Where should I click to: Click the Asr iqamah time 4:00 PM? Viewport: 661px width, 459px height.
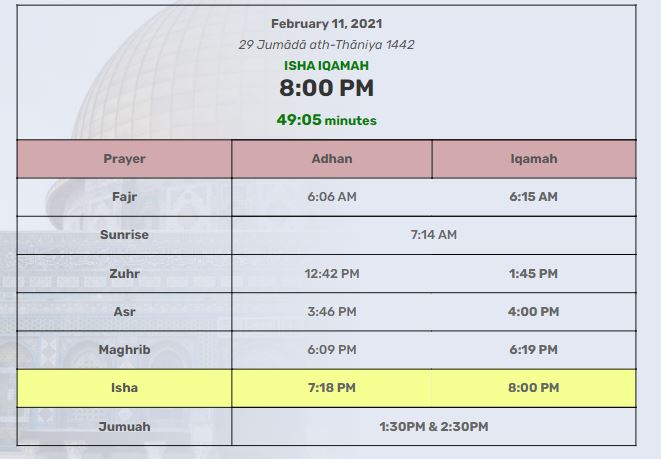coord(533,311)
